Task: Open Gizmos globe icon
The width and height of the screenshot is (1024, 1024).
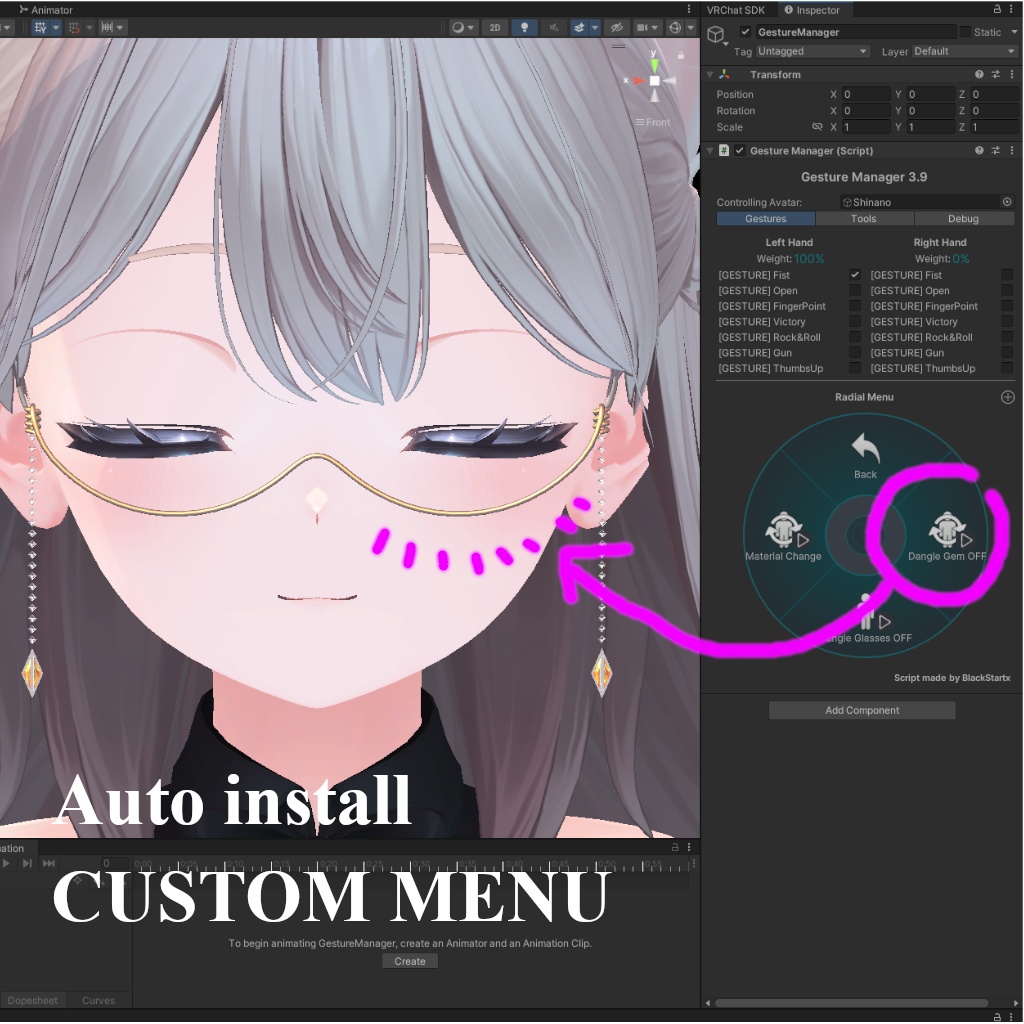Action: pos(675,27)
